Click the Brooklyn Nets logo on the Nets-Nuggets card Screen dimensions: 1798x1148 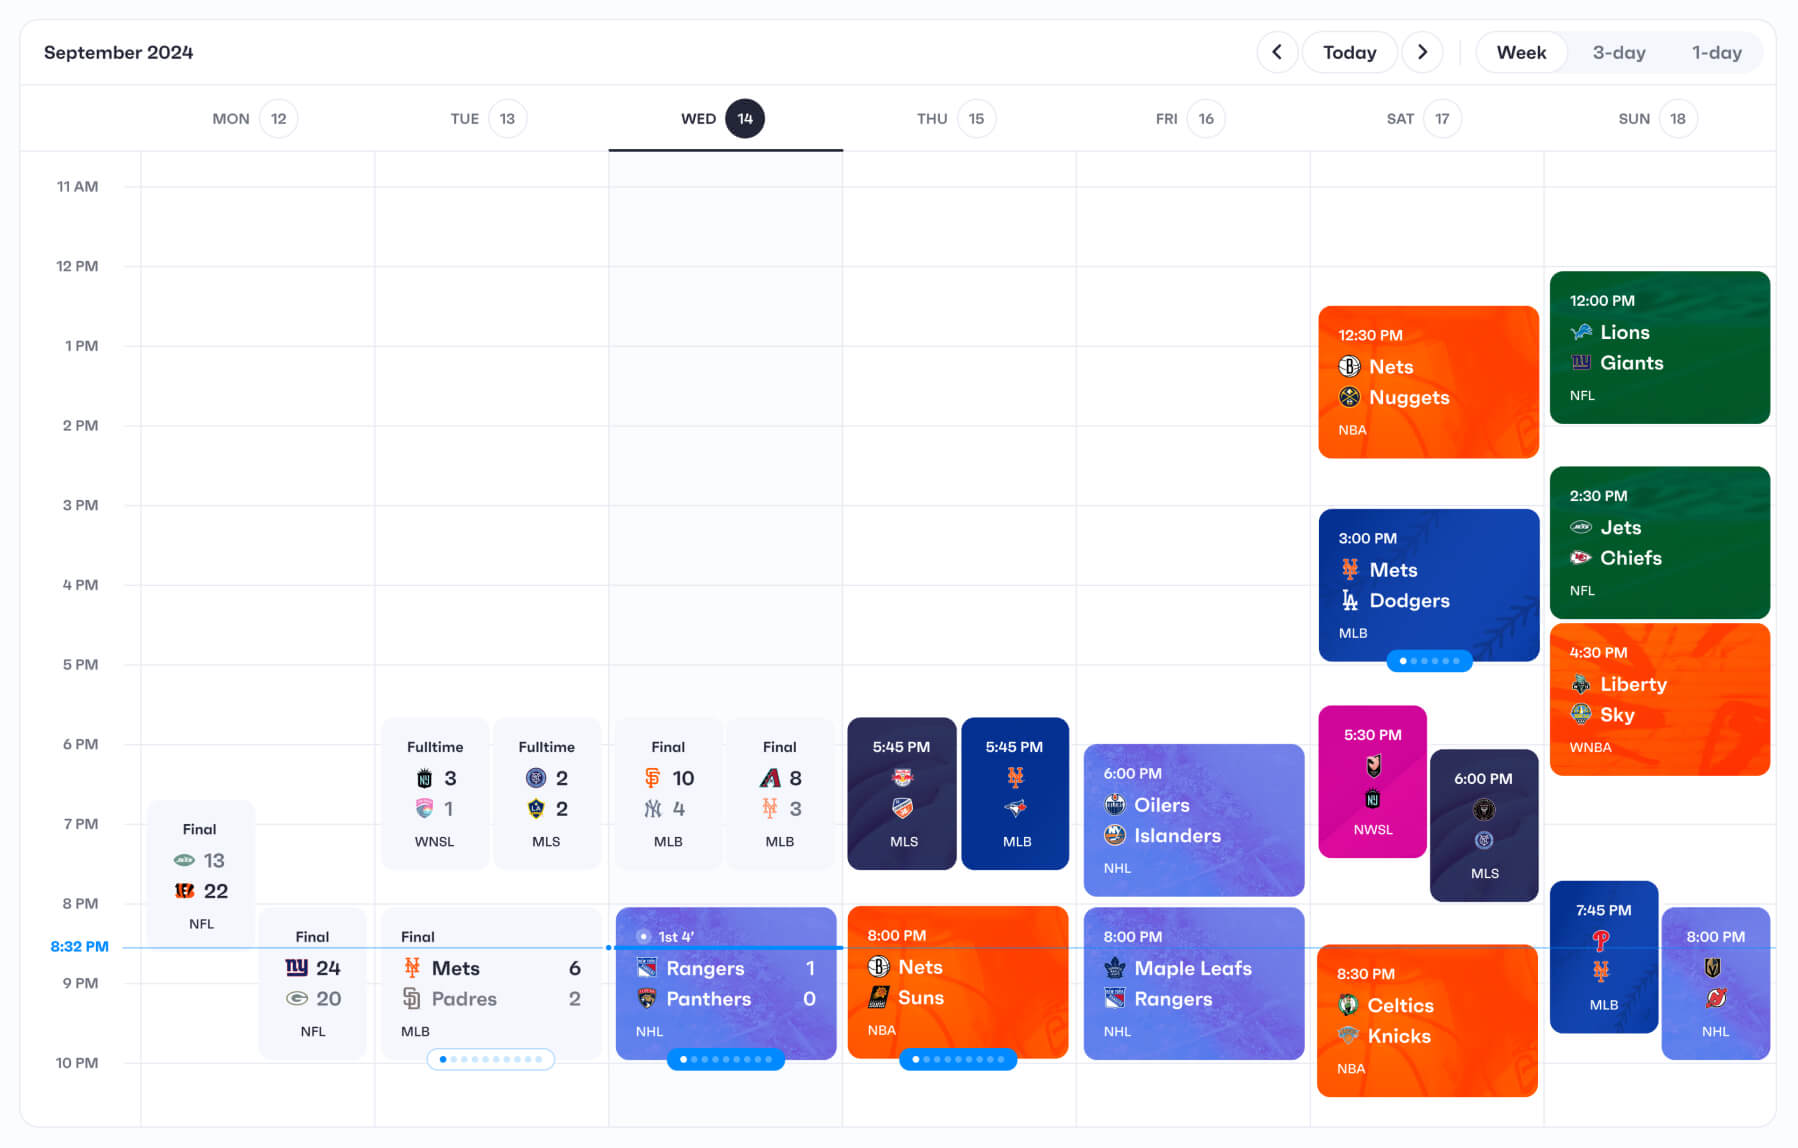[x=1352, y=367]
